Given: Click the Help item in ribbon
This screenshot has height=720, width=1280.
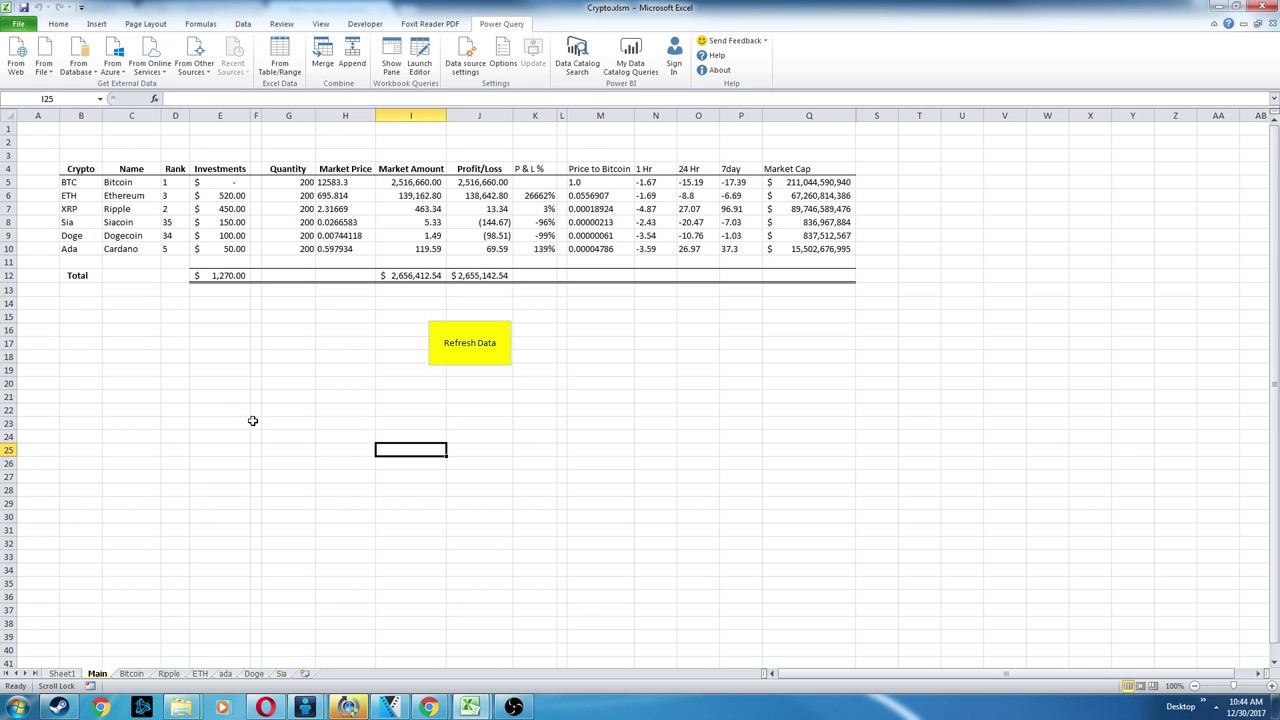Looking at the screenshot, I should pos(711,56).
